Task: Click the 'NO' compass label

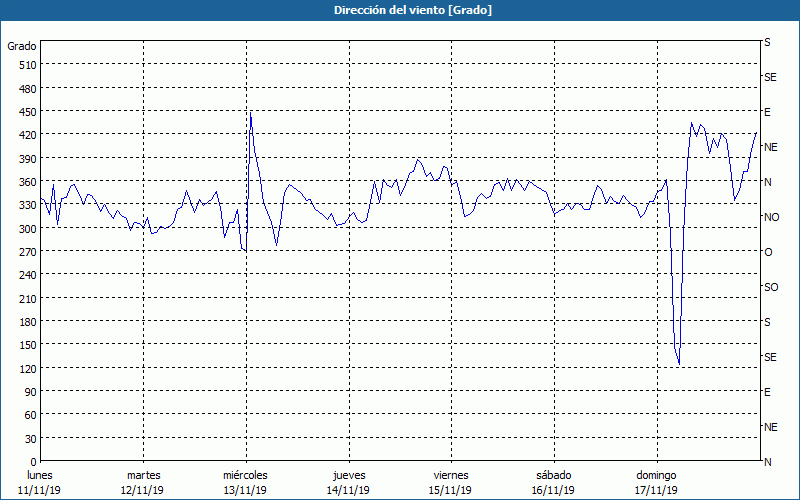Action: click(x=772, y=217)
